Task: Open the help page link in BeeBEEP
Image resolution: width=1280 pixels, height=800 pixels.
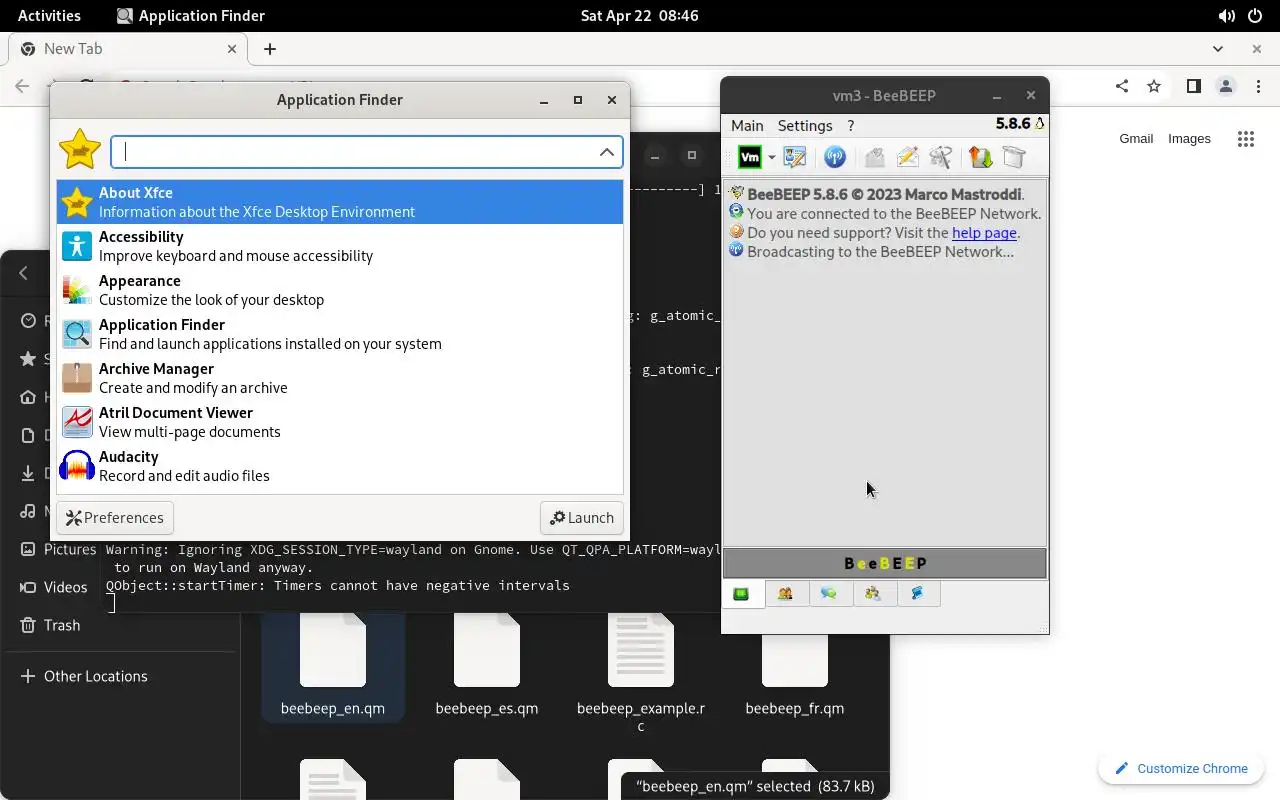Action: [x=984, y=233]
